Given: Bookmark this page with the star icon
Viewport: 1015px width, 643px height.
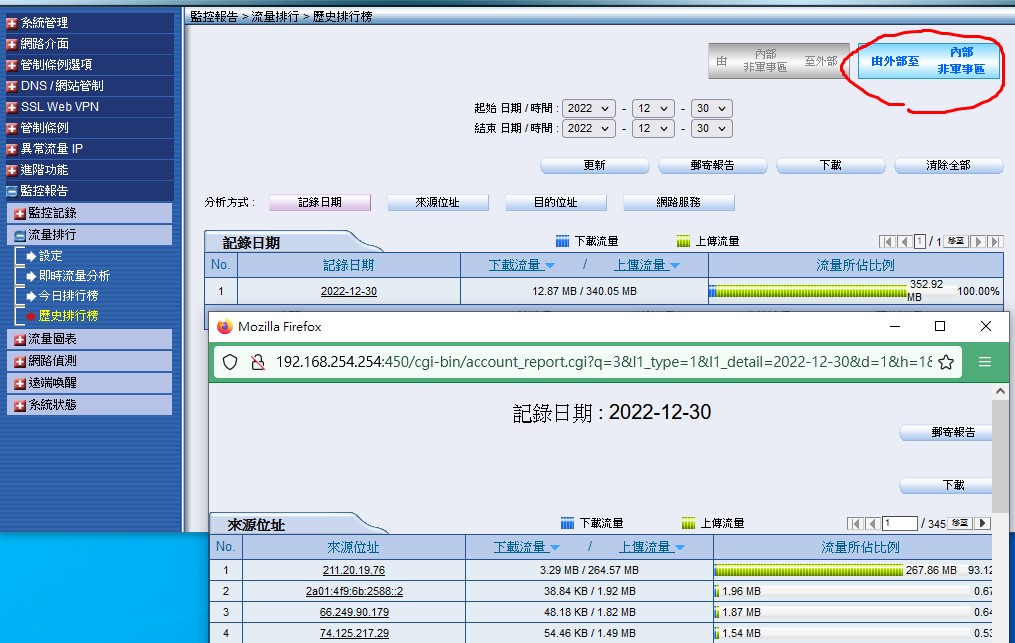Looking at the screenshot, I should click(x=945, y=362).
